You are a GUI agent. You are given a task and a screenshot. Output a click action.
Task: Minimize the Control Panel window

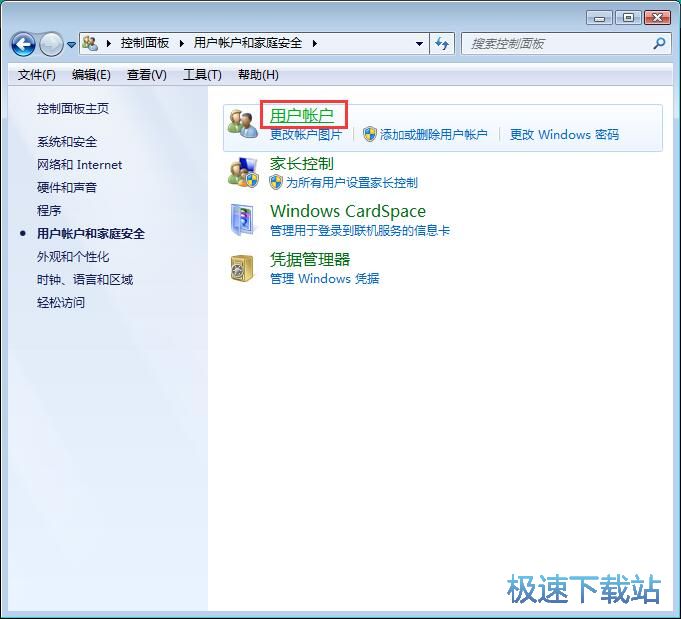tap(599, 18)
